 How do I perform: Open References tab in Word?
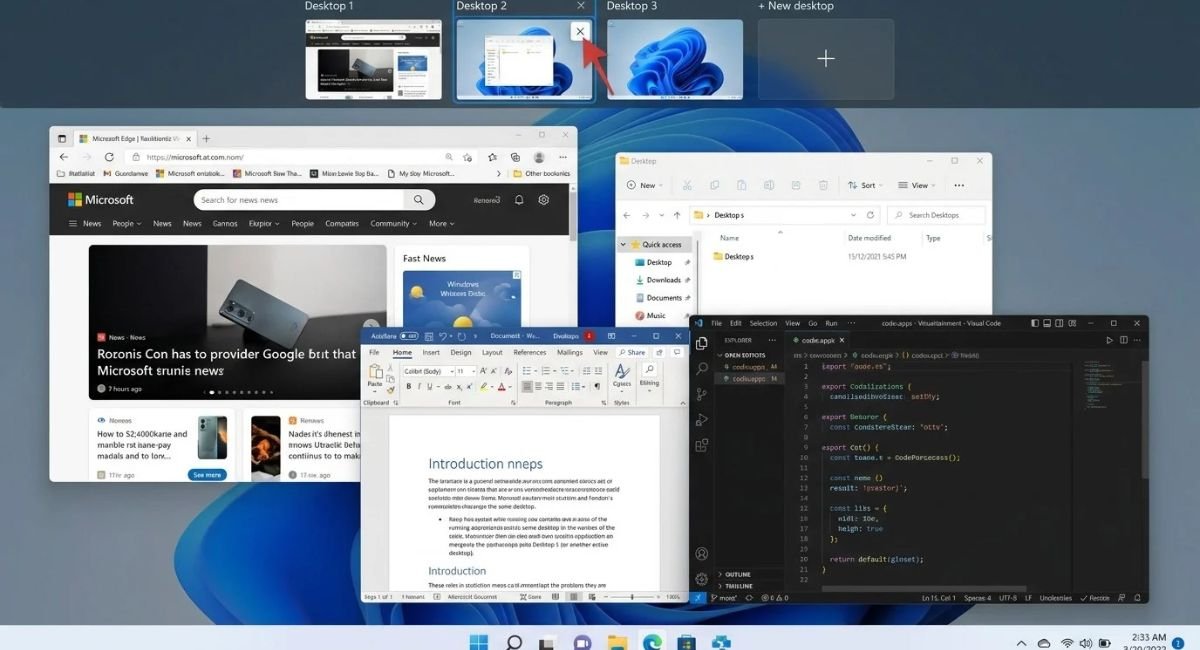point(529,352)
